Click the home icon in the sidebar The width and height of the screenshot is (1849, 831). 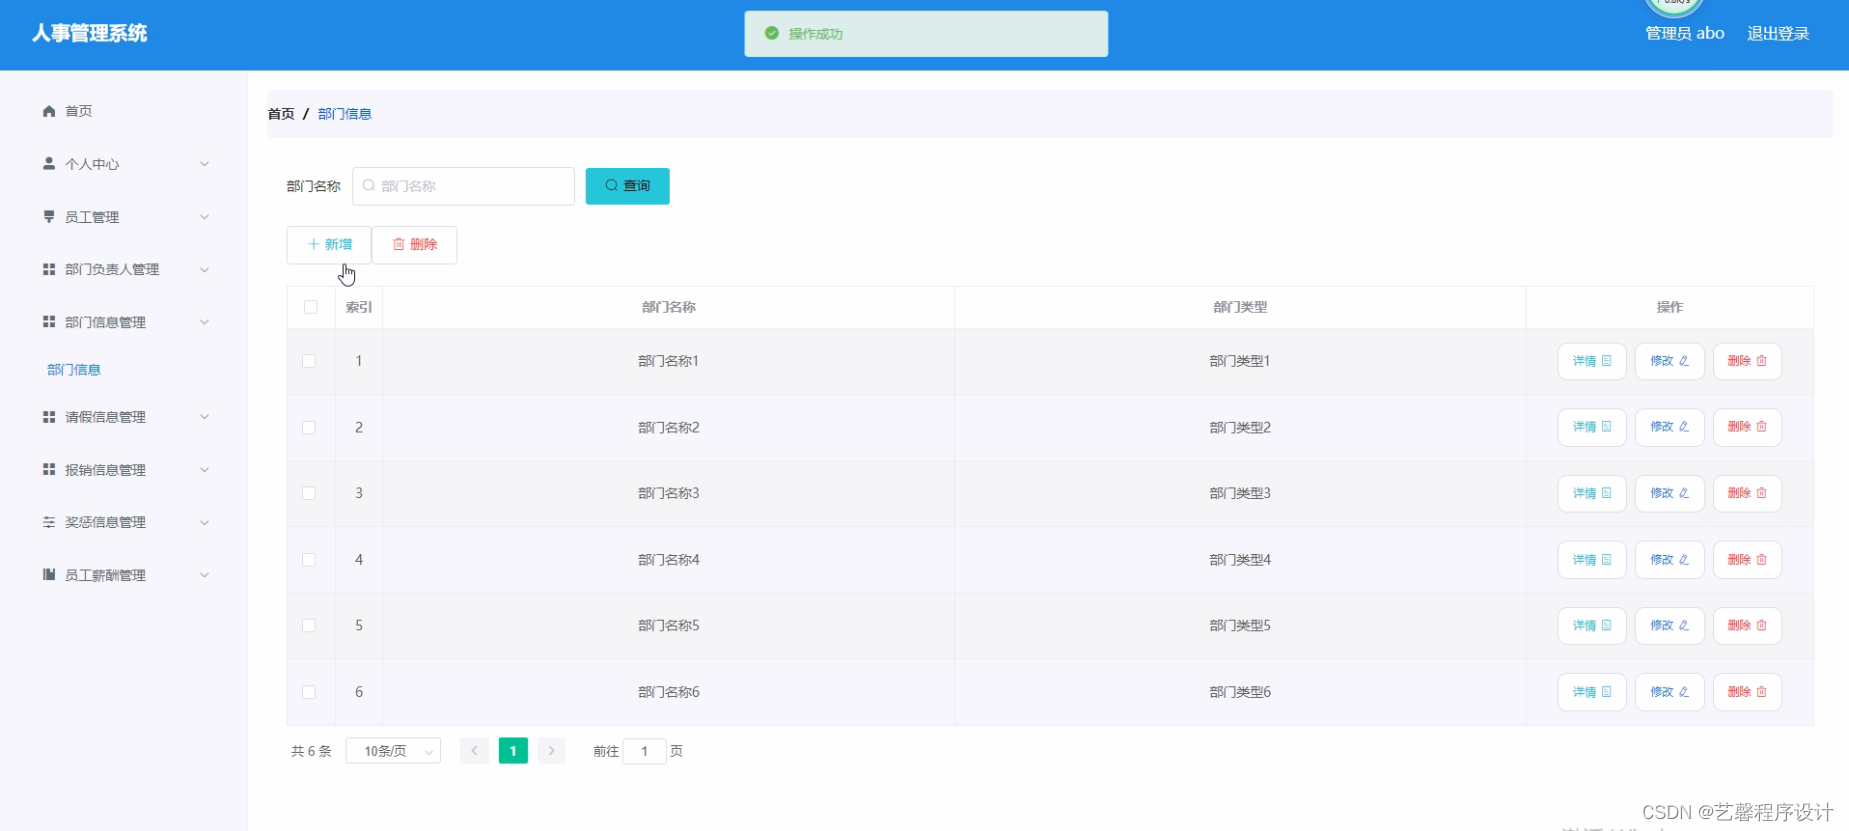(x=49, y=111)
